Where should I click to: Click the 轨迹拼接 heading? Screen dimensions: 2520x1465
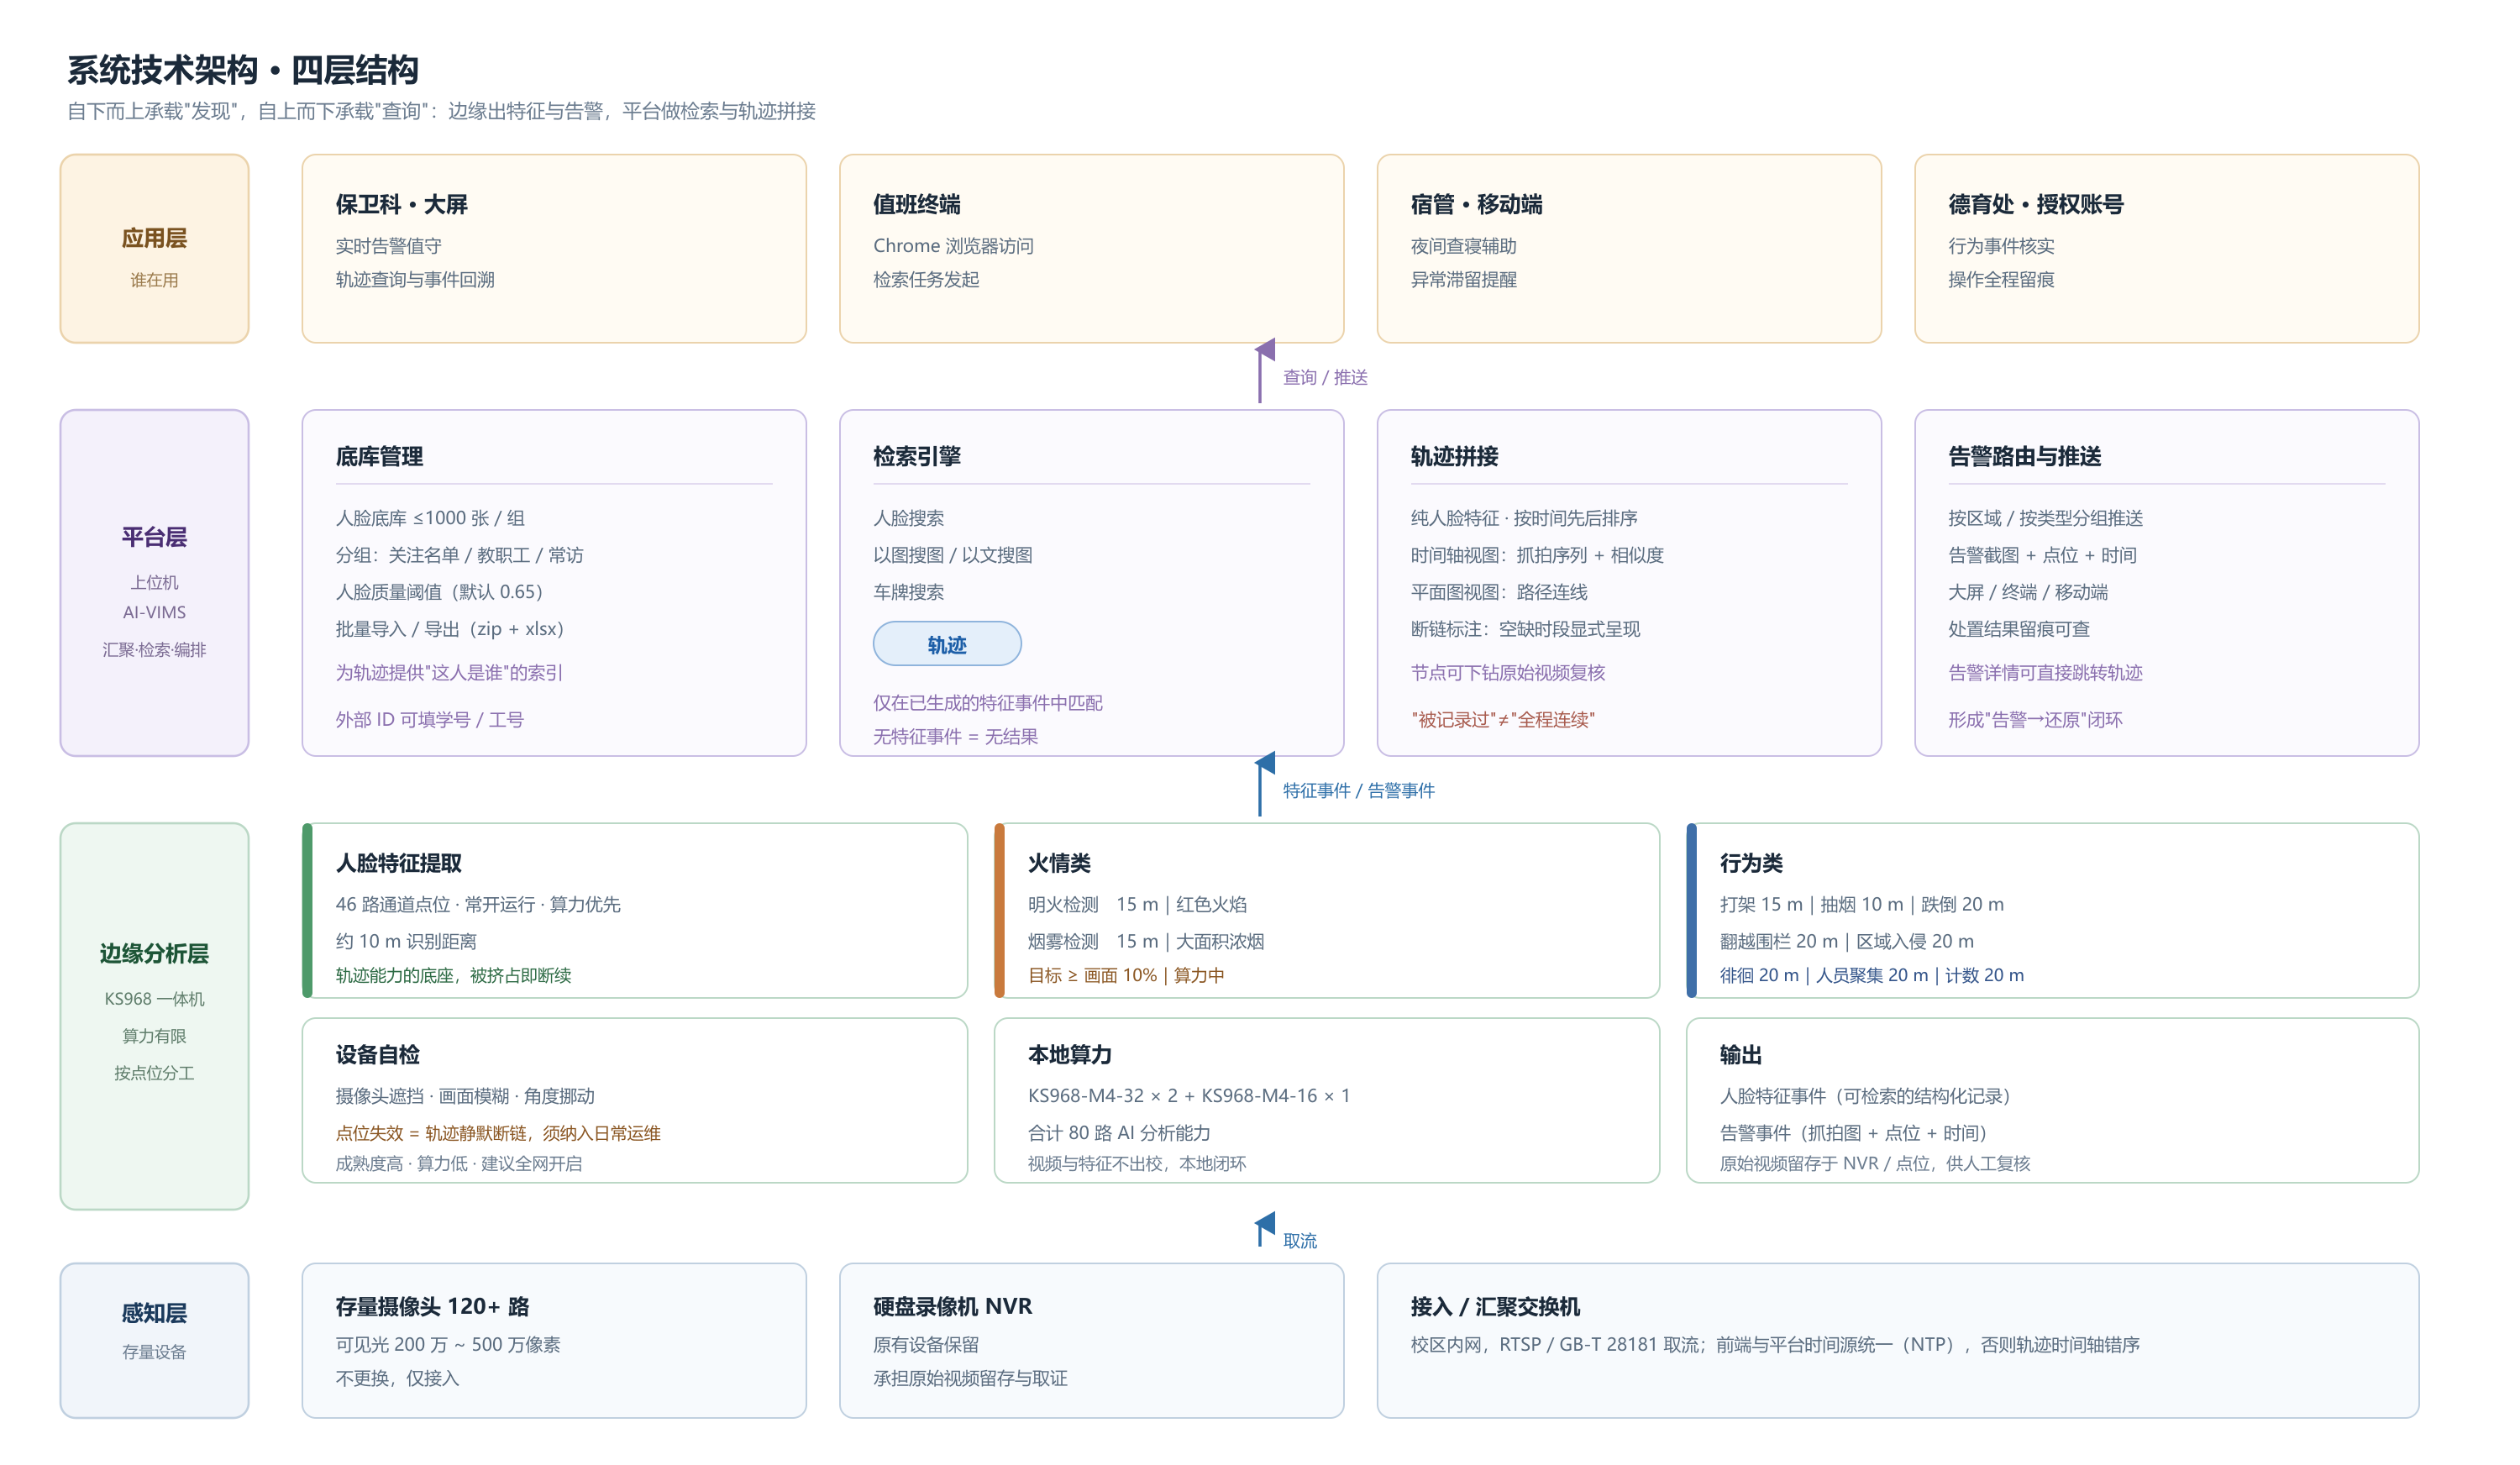click(1454, 456)
